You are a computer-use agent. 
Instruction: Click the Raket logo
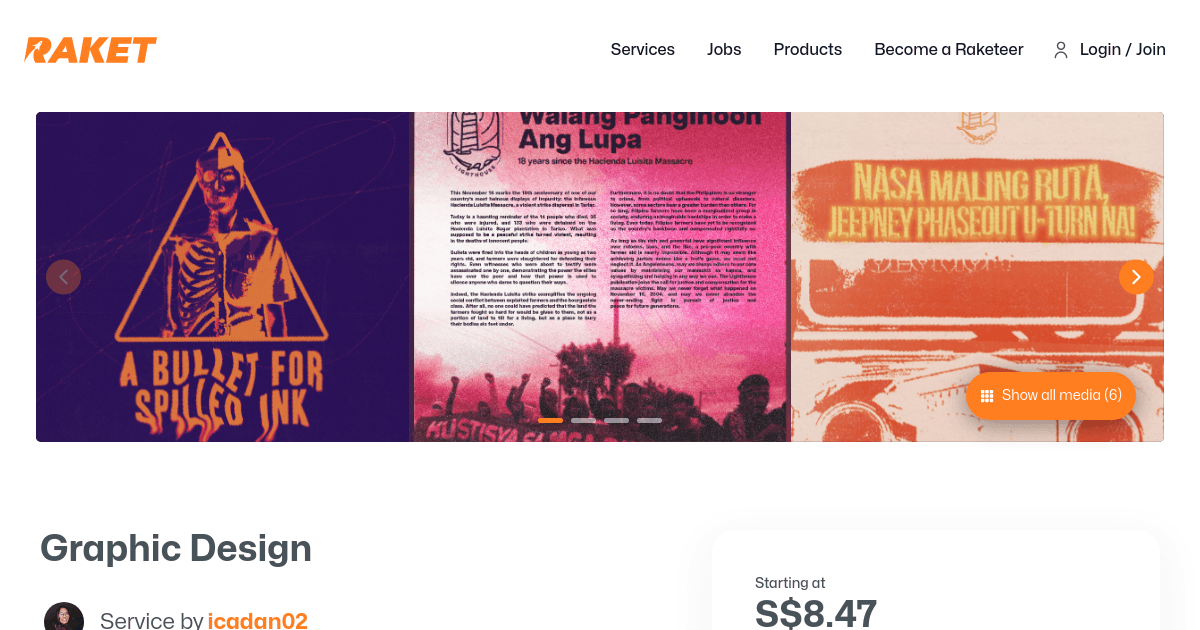91,50
